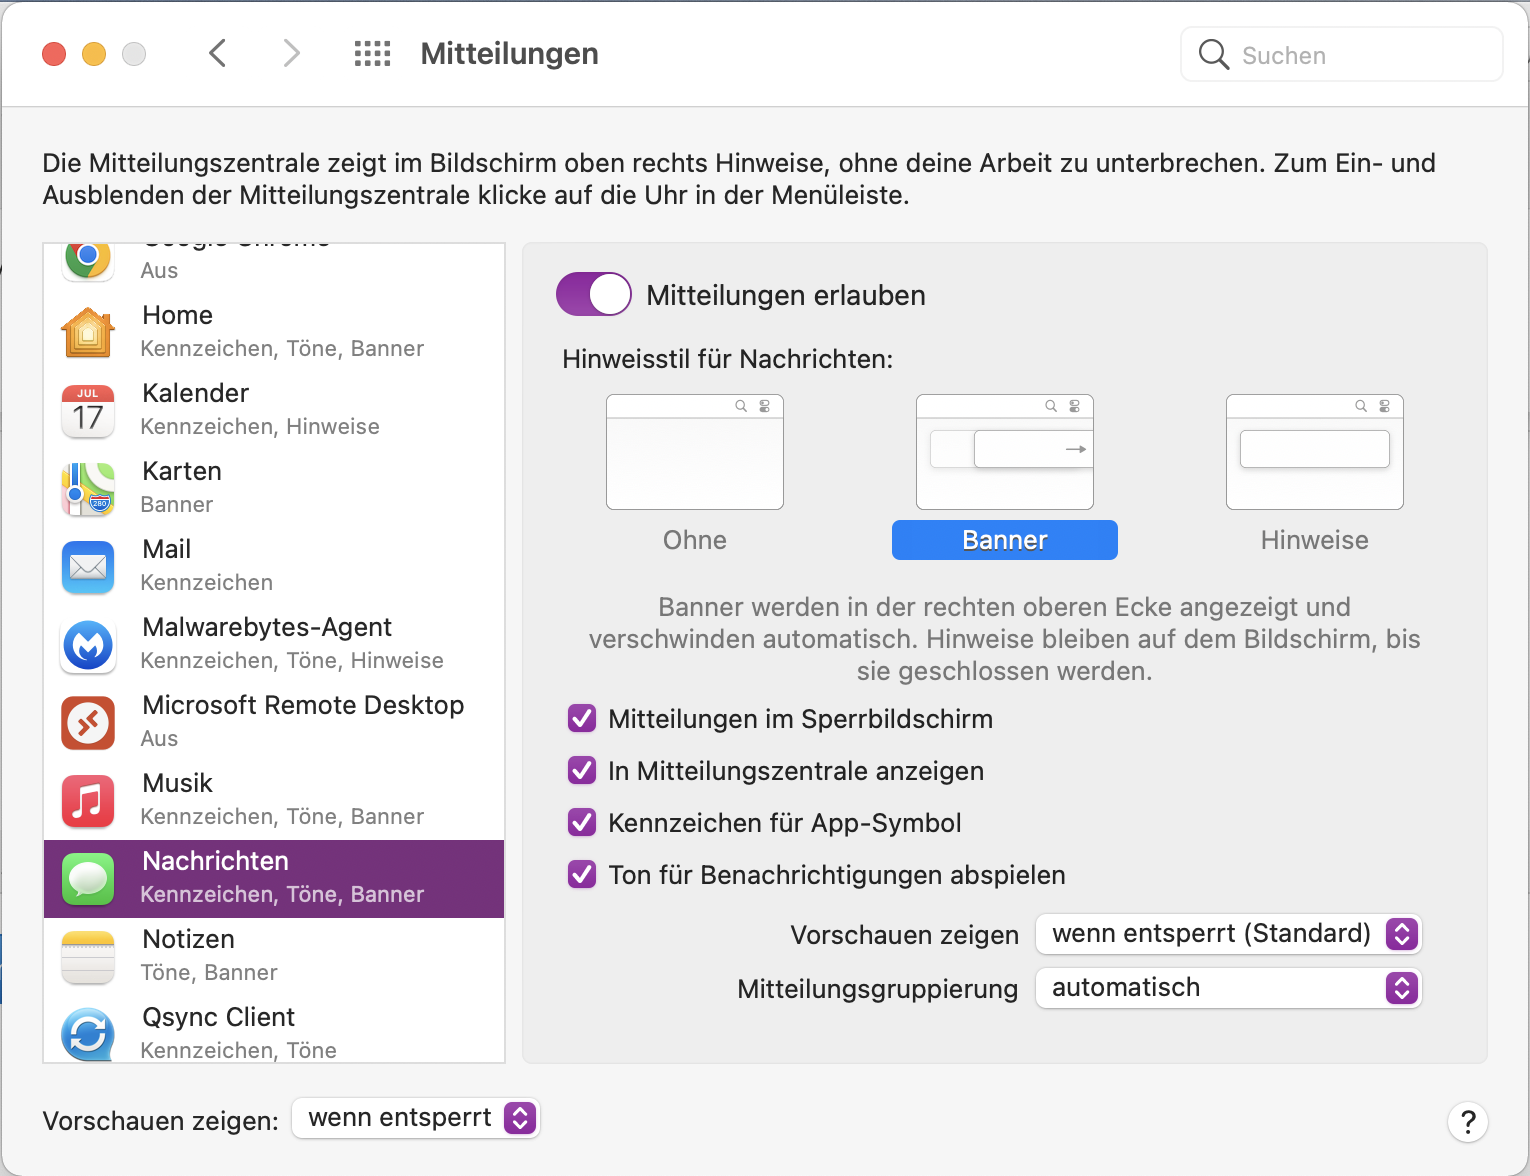The image size is (1530, 1176).
Task: Click the Musik app icon
Action: [88, 800]
